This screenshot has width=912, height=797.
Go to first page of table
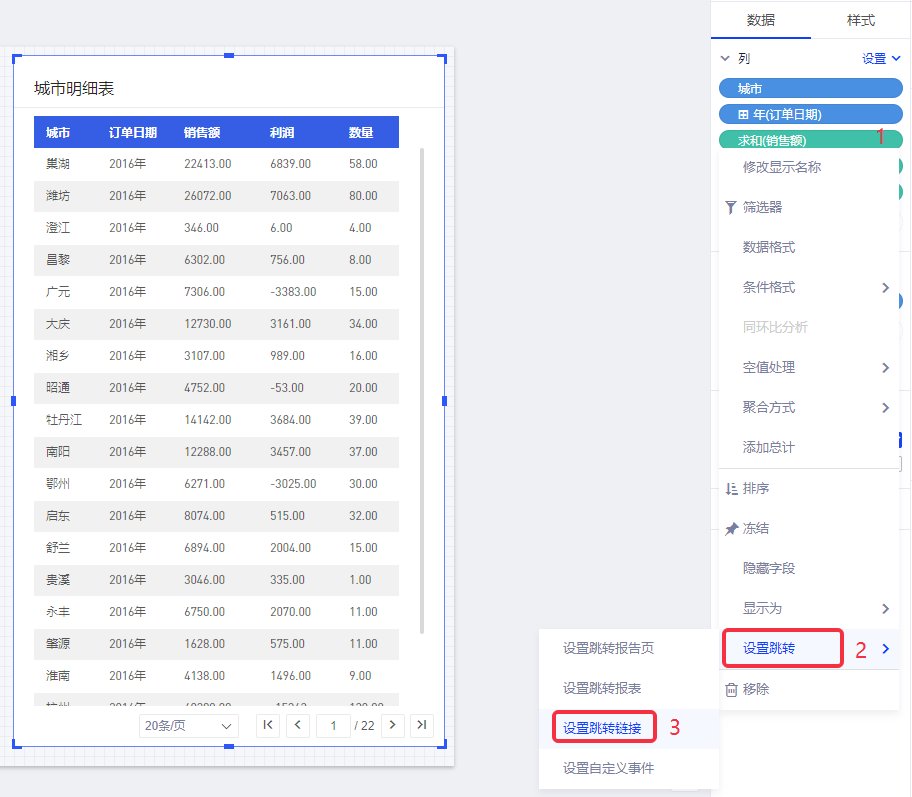(x=268, y=725)
